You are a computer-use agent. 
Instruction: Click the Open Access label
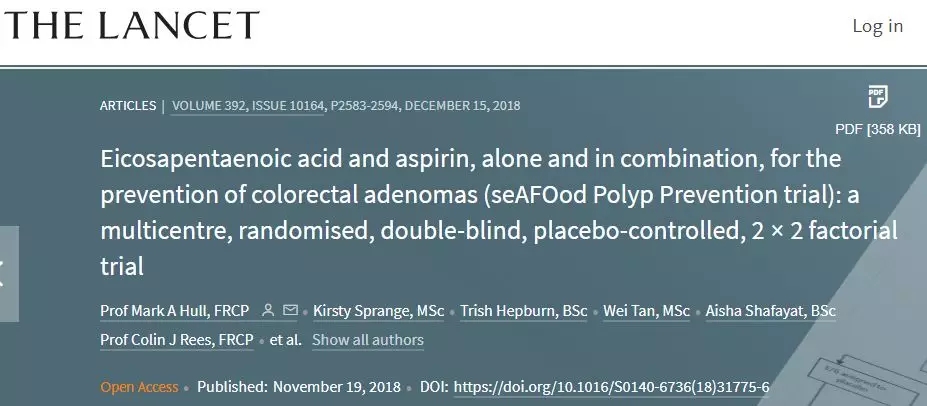coord(139,387)
